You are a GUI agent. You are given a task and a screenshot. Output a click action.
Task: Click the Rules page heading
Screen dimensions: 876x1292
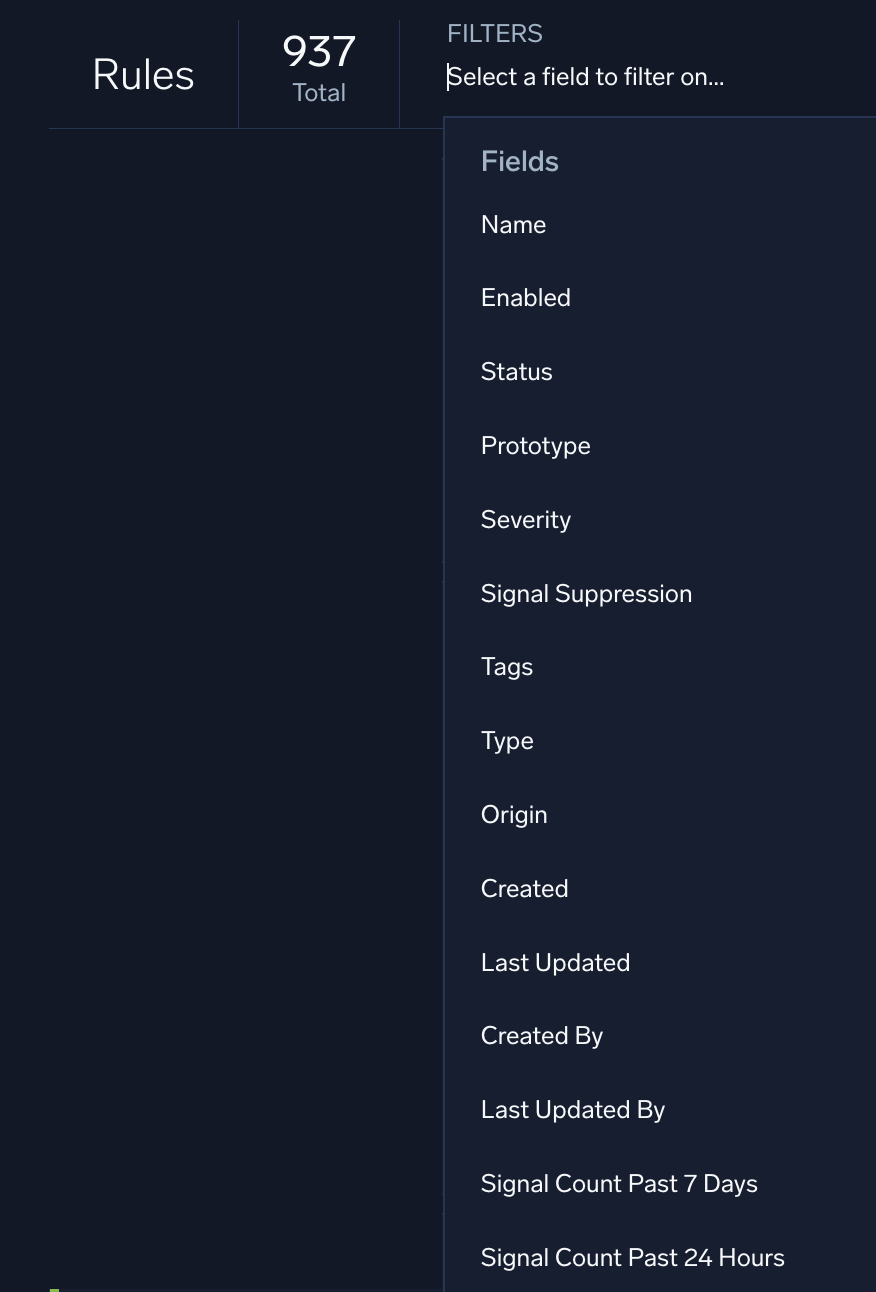[143, 75]
